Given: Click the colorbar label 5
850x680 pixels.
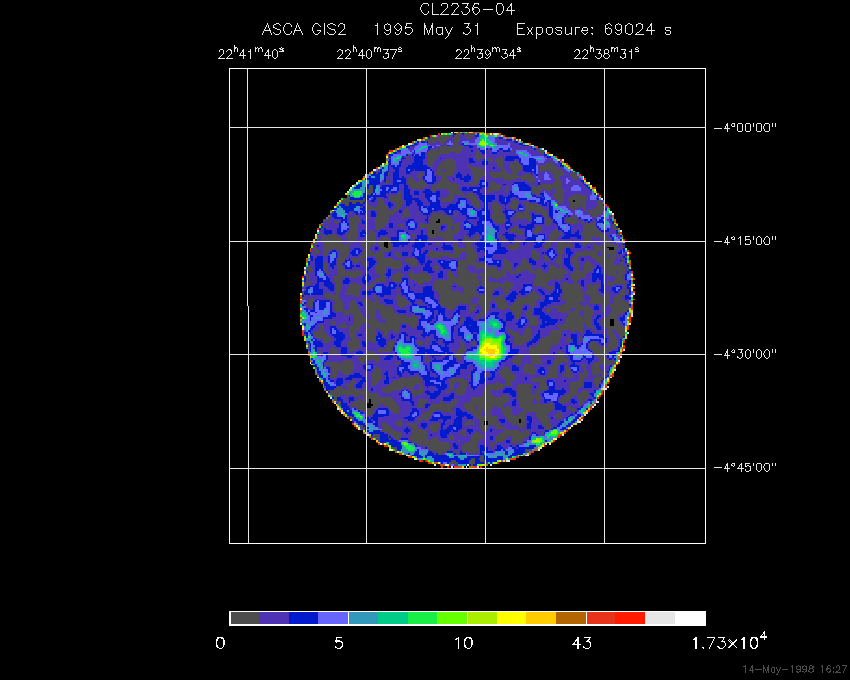Looking at the screenshot, I should tap(340, 643).
